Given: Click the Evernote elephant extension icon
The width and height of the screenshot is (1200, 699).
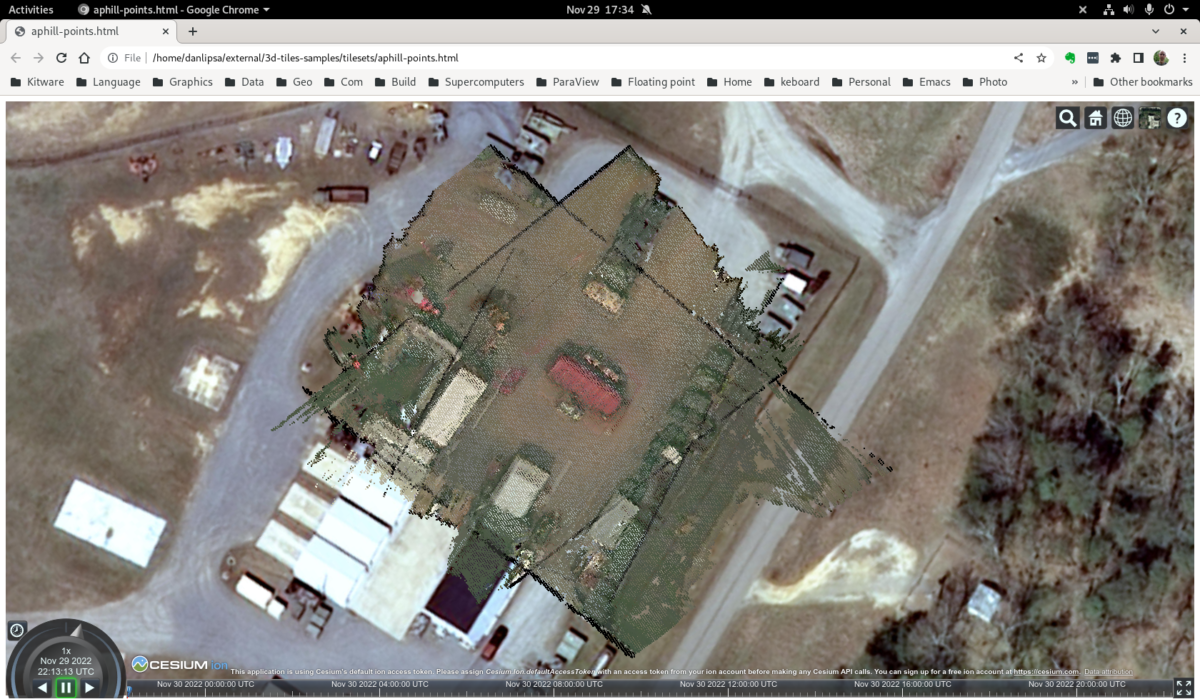Looking at the screenshot, I should 1069,58.
